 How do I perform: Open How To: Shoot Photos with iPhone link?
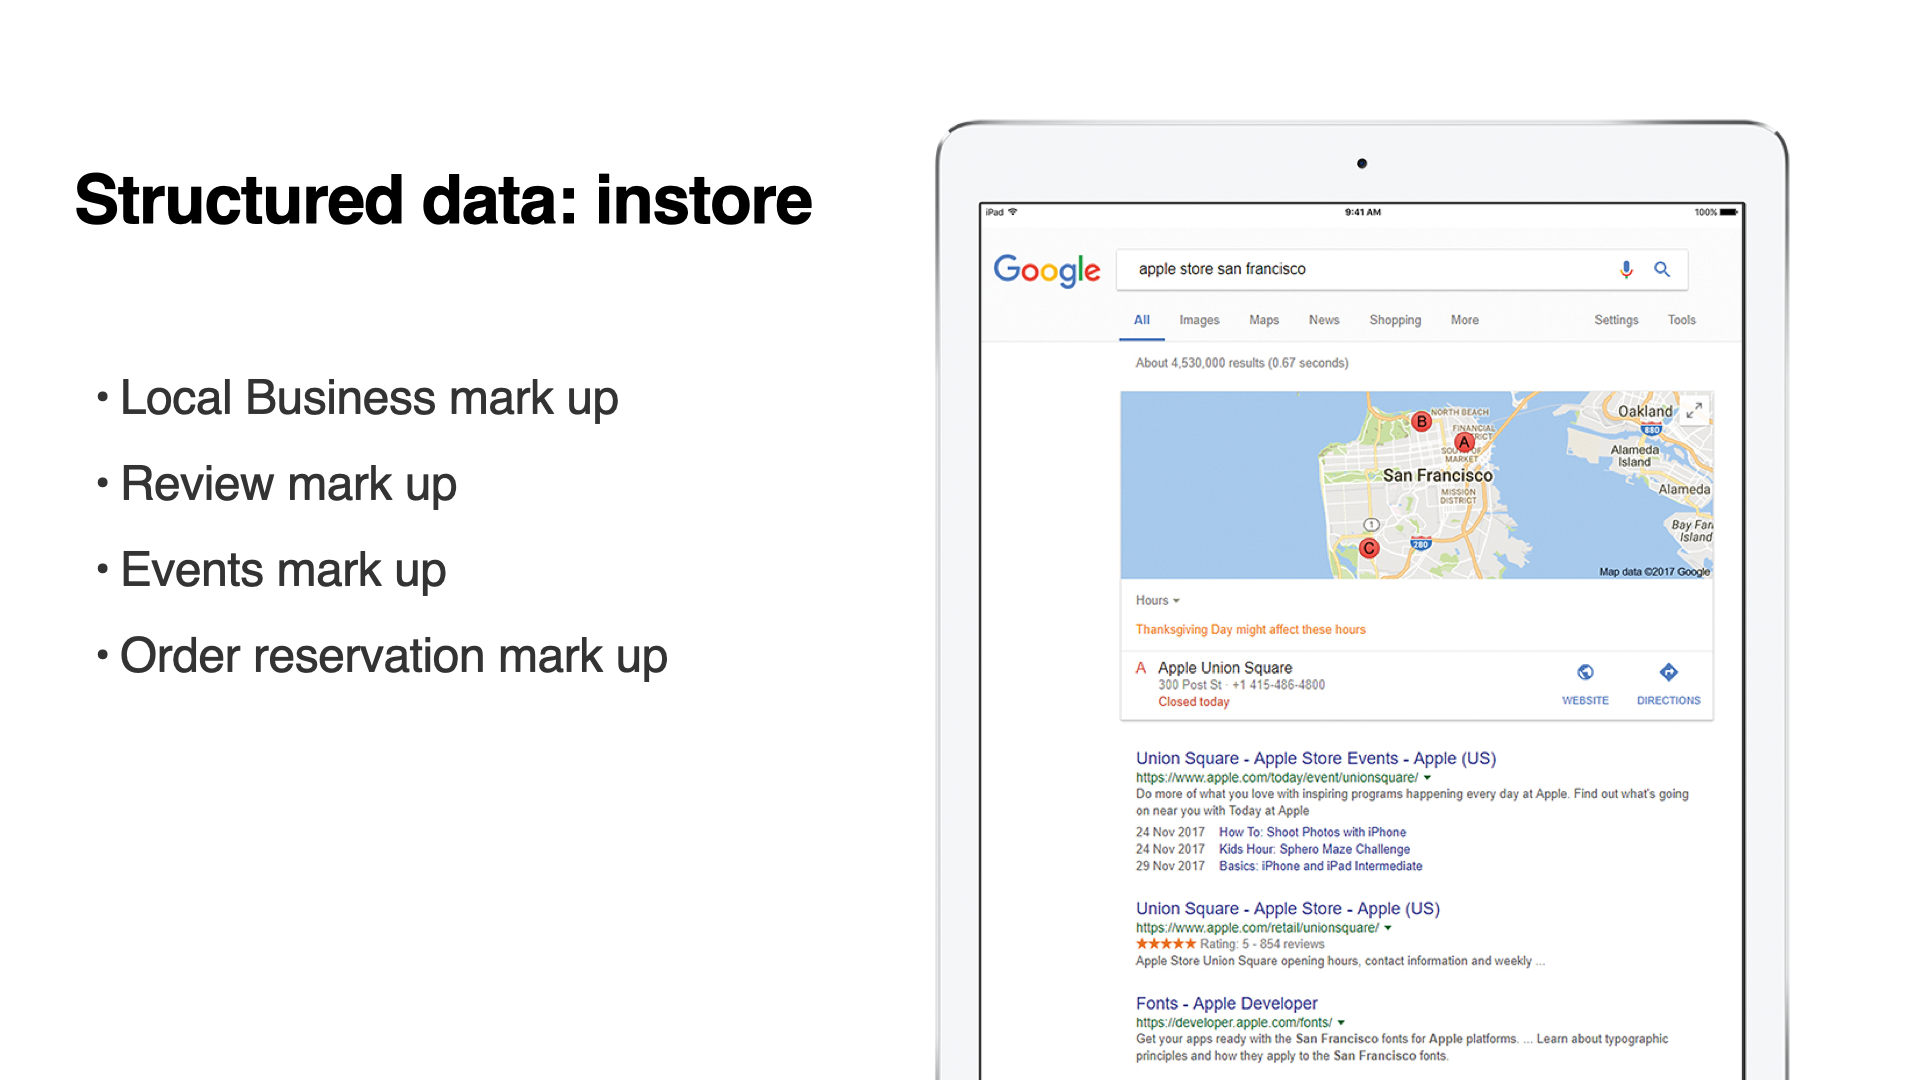pos(1312,832)
